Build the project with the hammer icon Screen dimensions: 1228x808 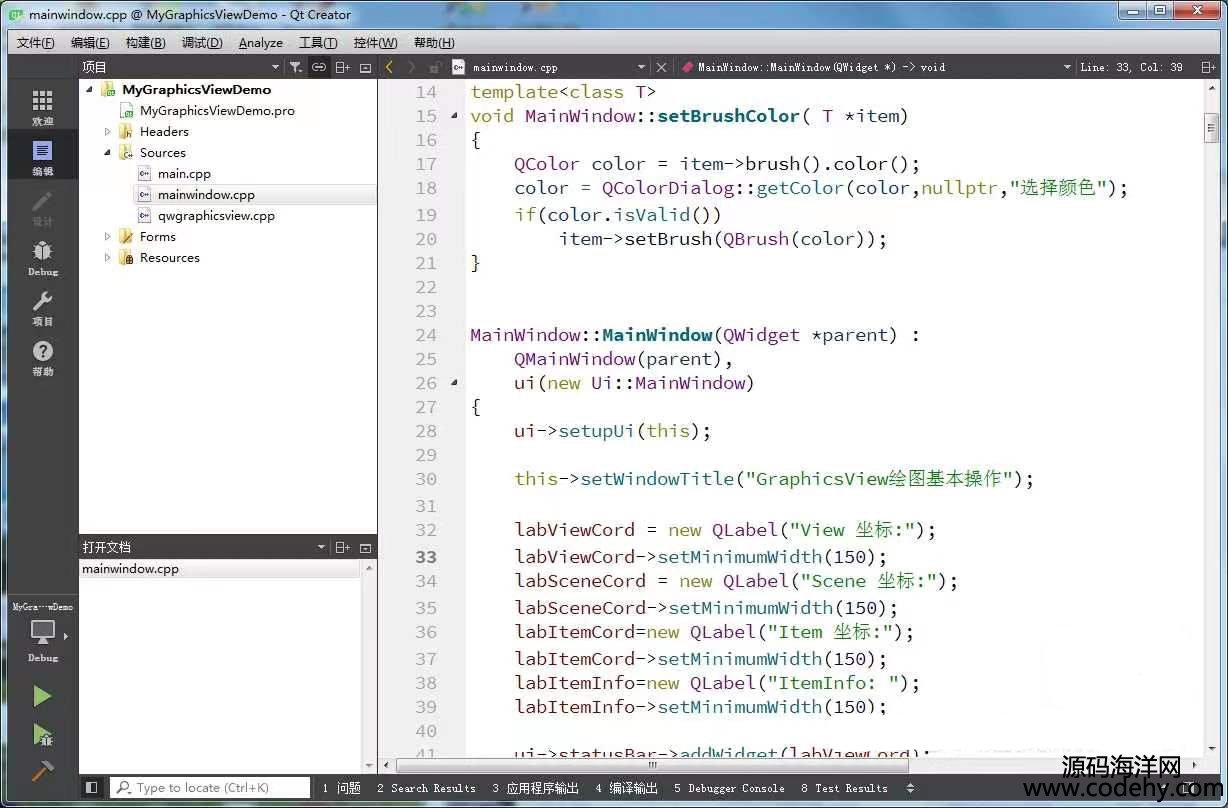pos(42,771)
